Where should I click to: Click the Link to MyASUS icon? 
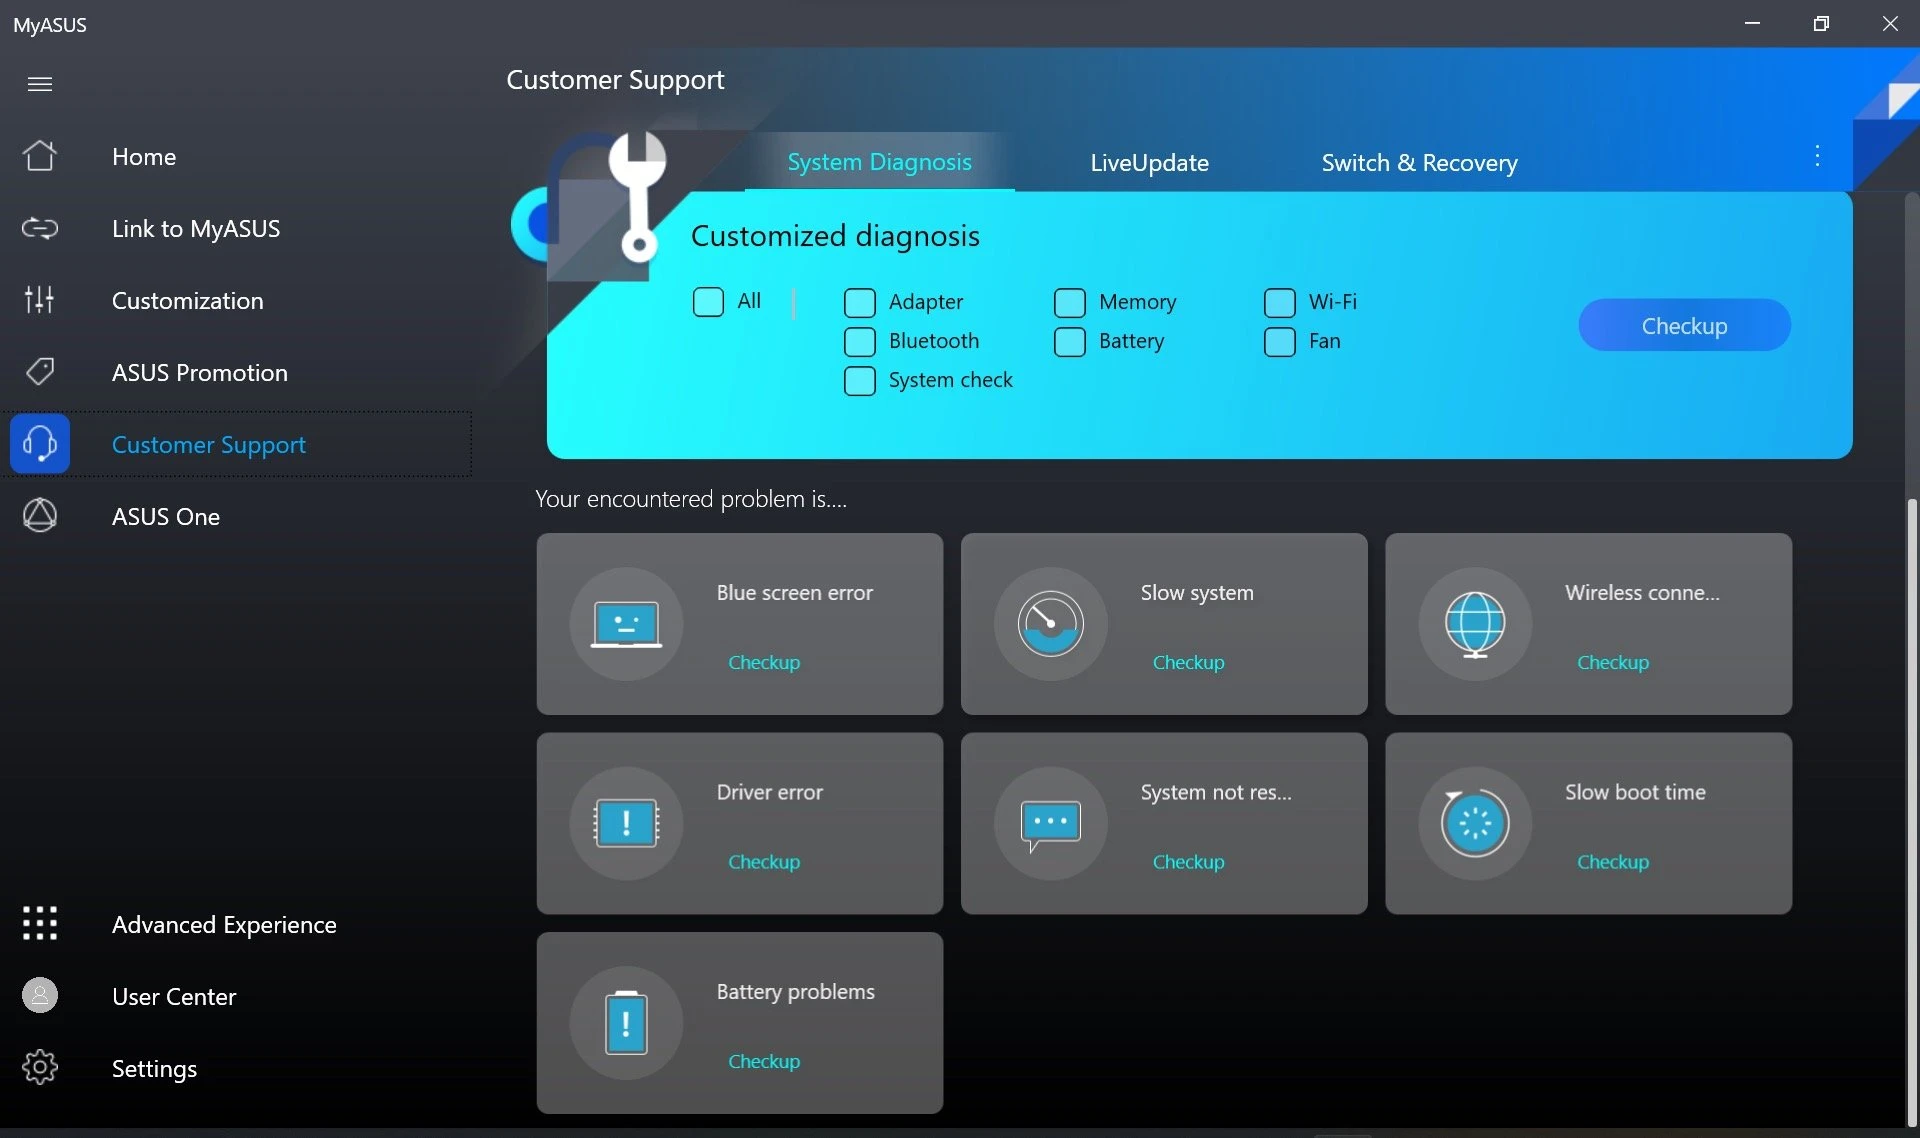click(40, 228)
